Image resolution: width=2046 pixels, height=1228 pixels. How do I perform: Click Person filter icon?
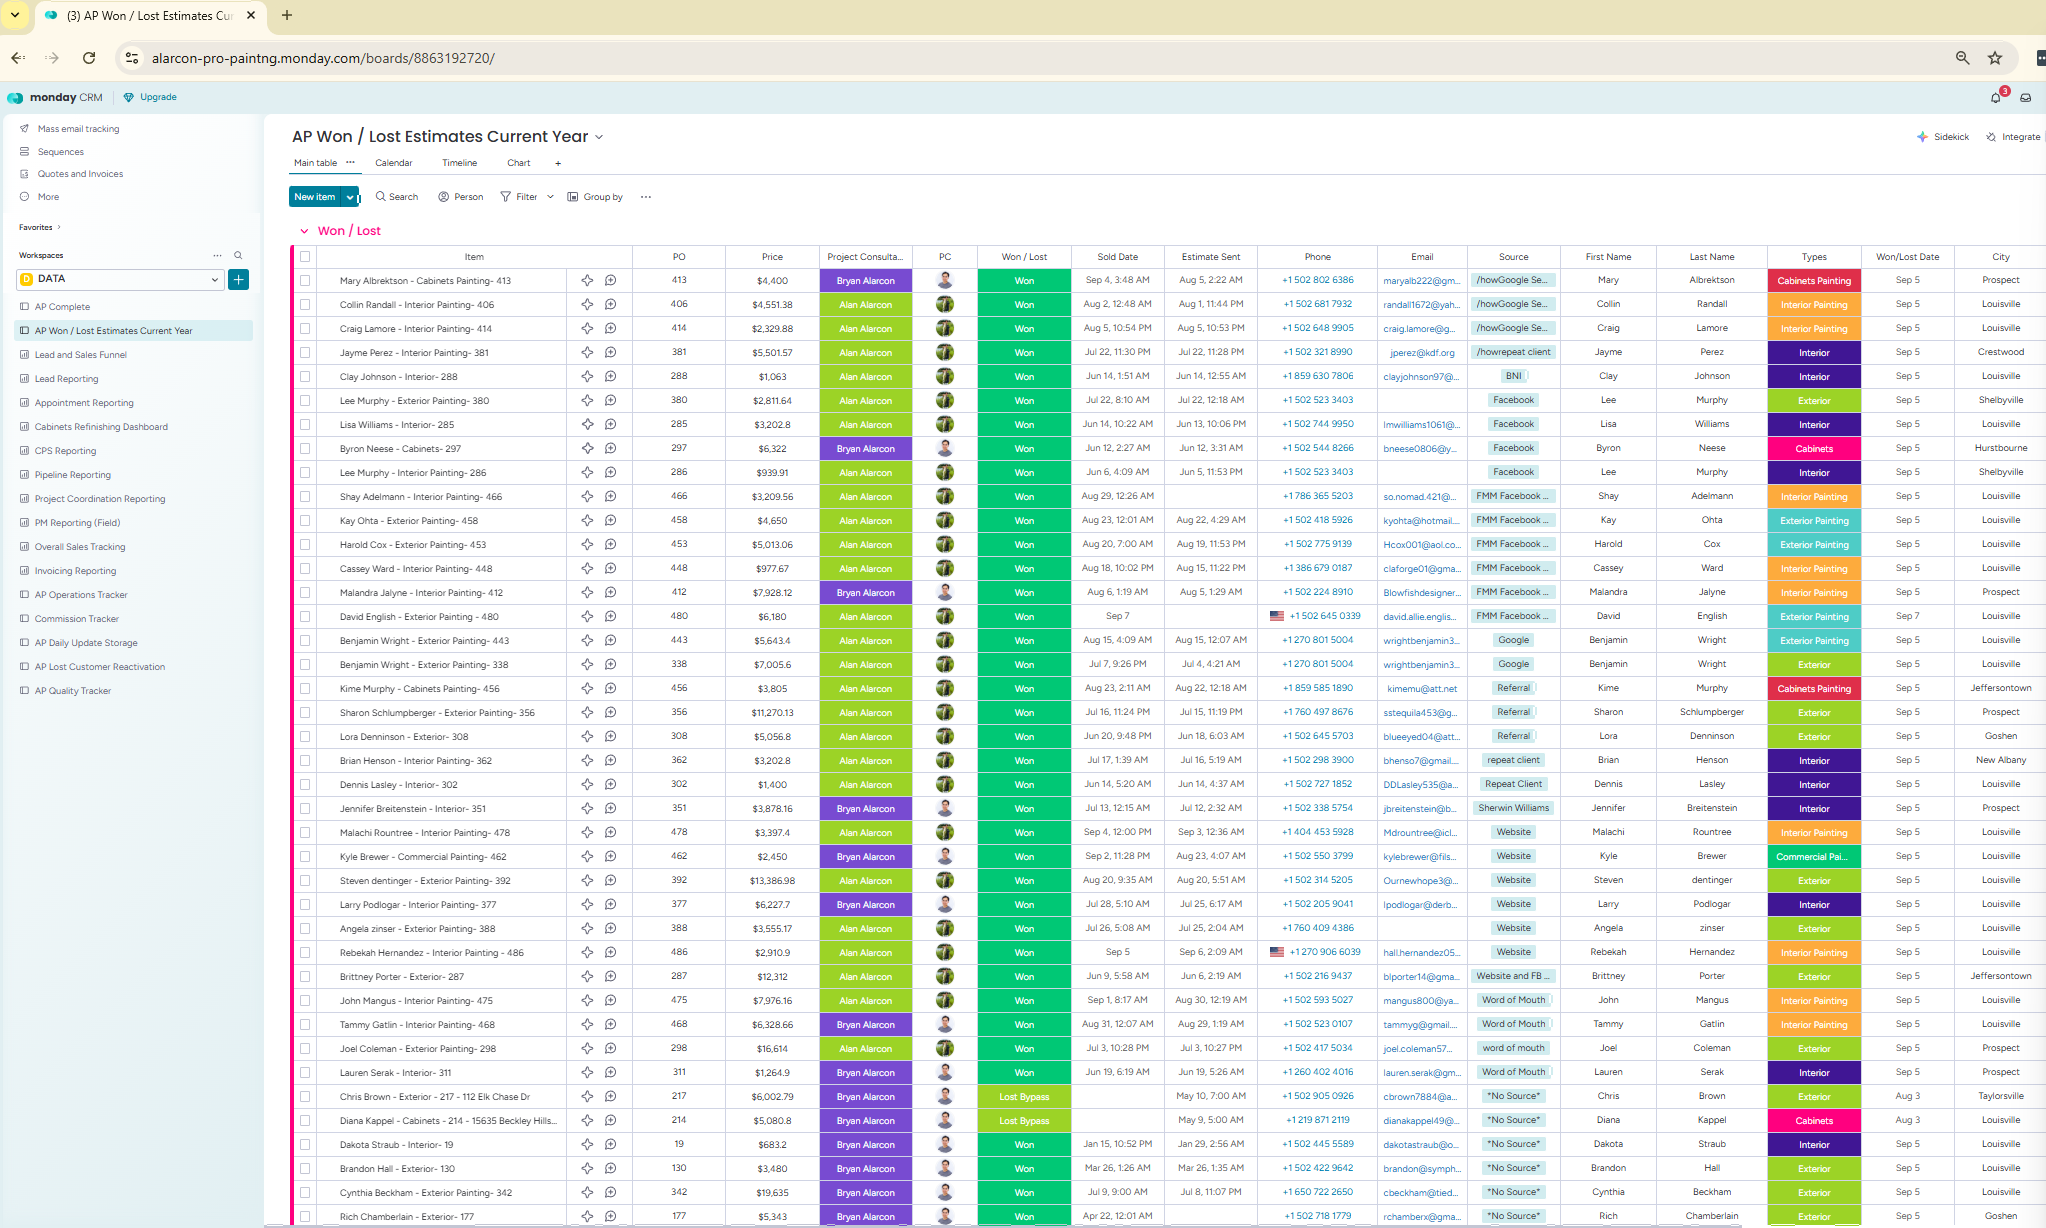pos(444,197)
